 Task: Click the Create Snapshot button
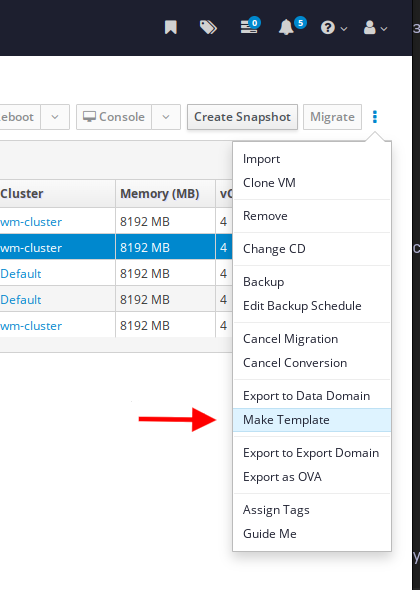(x=242, y=117)
